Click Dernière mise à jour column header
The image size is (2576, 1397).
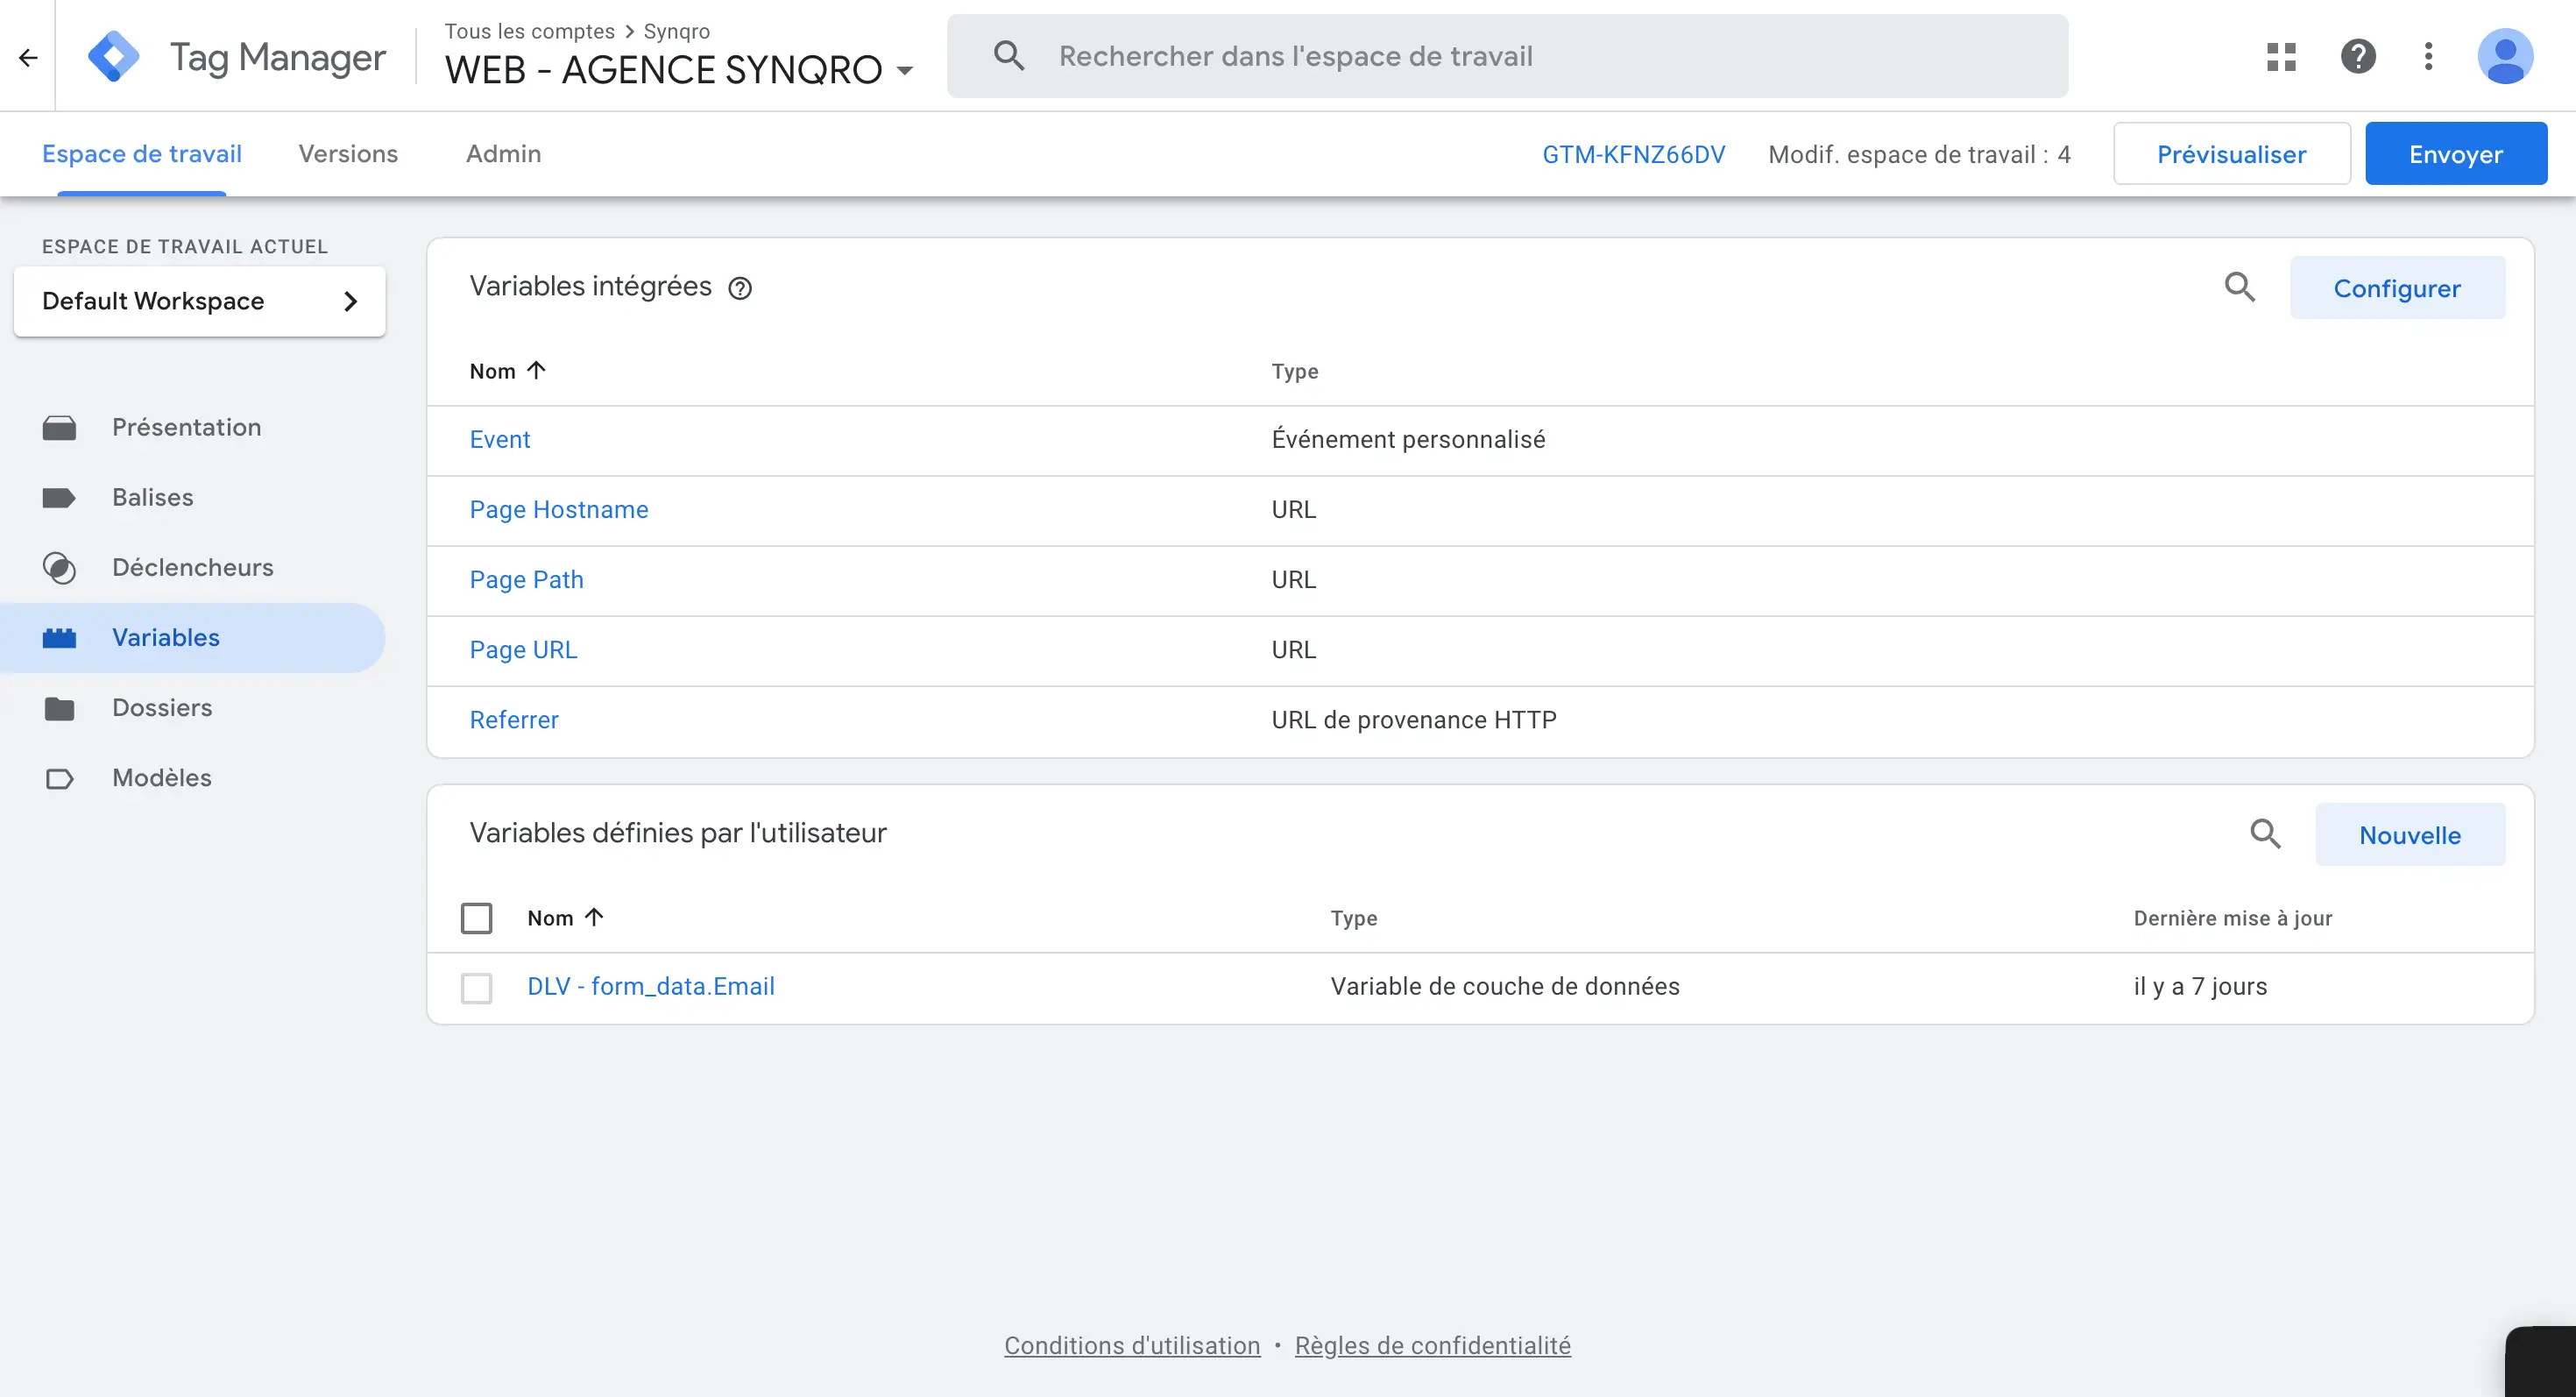(x=2232, y=918)
